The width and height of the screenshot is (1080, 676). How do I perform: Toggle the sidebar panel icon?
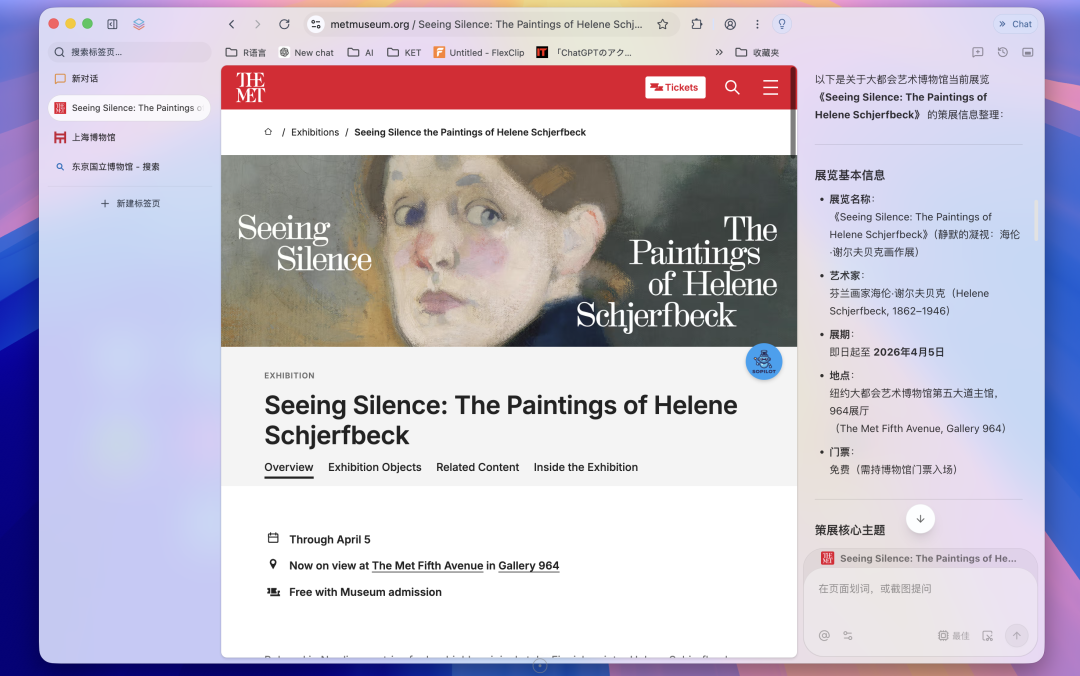click(112, 24)
